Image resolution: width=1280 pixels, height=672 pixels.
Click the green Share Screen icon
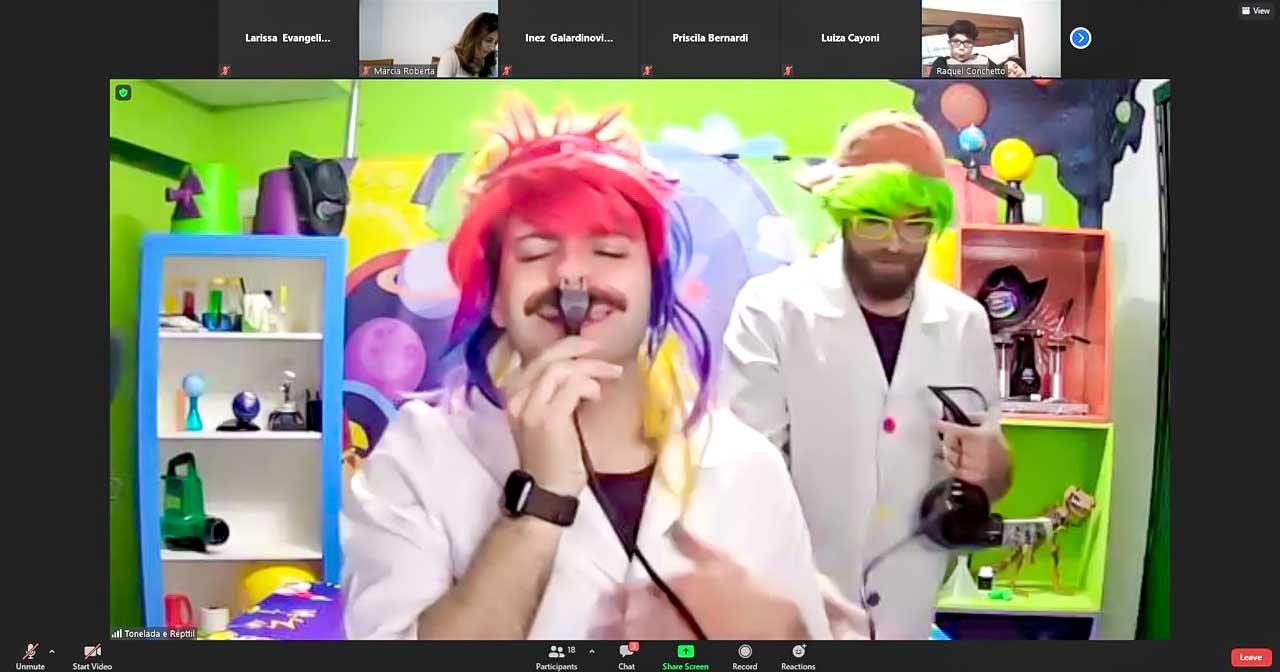[x=685, y=652]
